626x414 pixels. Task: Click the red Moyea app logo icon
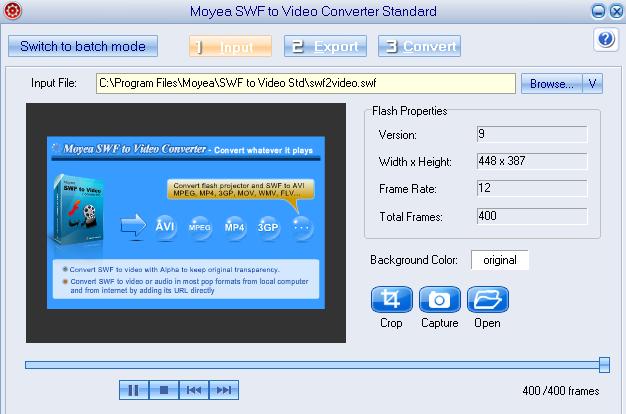coord(12,10)
